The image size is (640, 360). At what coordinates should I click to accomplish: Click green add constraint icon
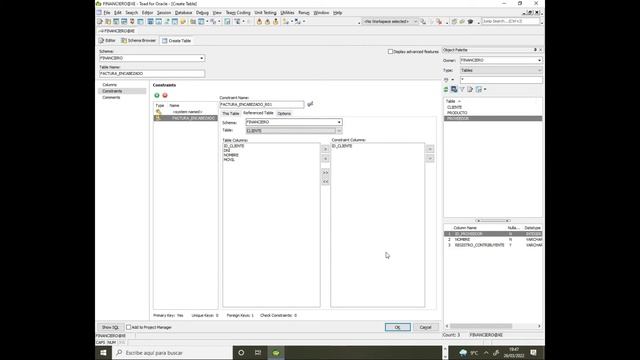tap(157, 95)
